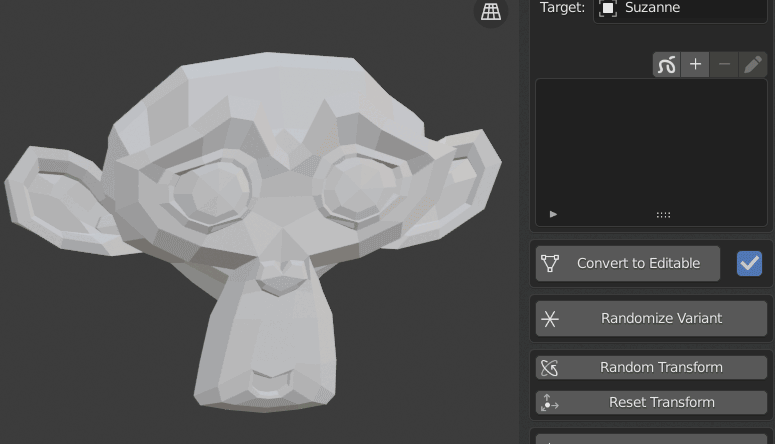The width and height of the screenshot is (775, 444).
Task: Toggle perspective/orthographic grid view icon
Action: [x=491, y=11]
